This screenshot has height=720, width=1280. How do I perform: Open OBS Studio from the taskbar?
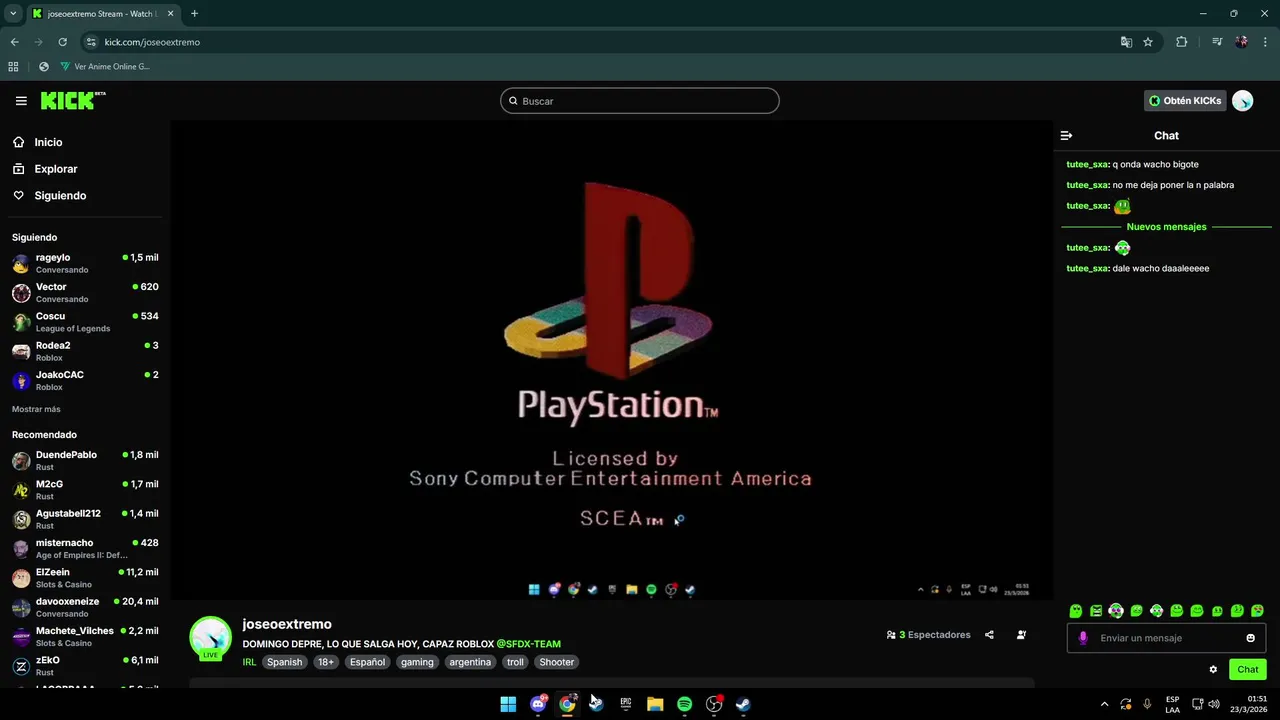coord(714,704)
